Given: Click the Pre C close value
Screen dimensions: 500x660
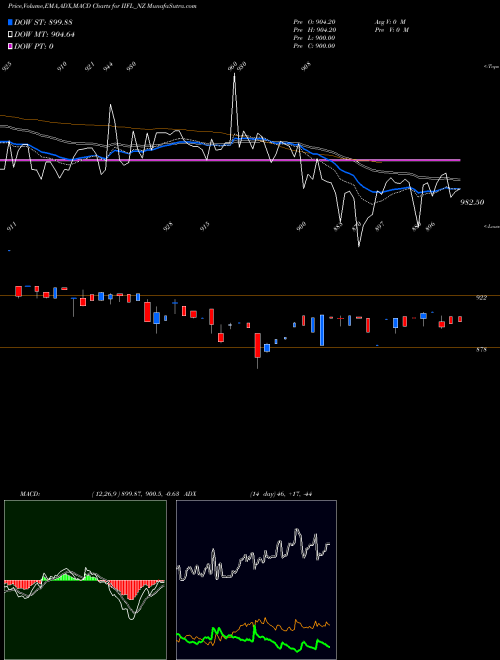Looking at the screenshot, I should pos(314,46).
